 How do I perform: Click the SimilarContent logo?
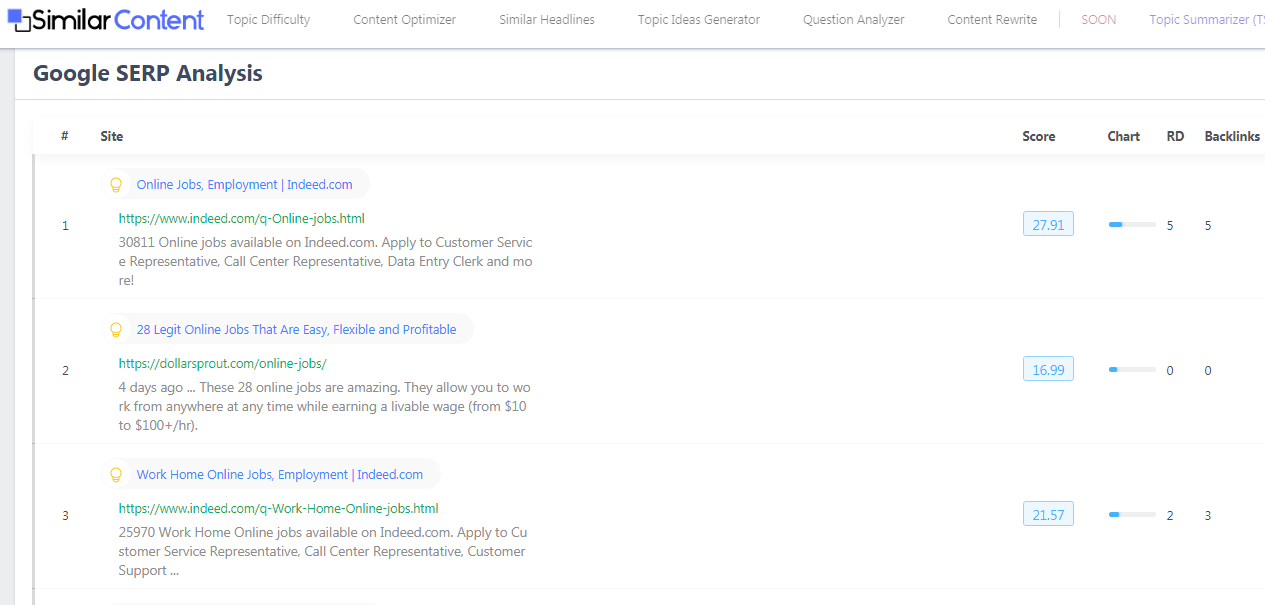(105, 20)
